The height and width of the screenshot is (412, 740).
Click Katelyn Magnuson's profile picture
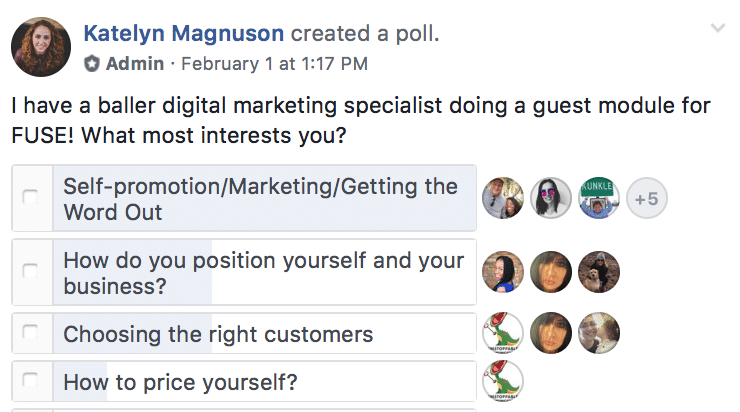click(40, 47)
